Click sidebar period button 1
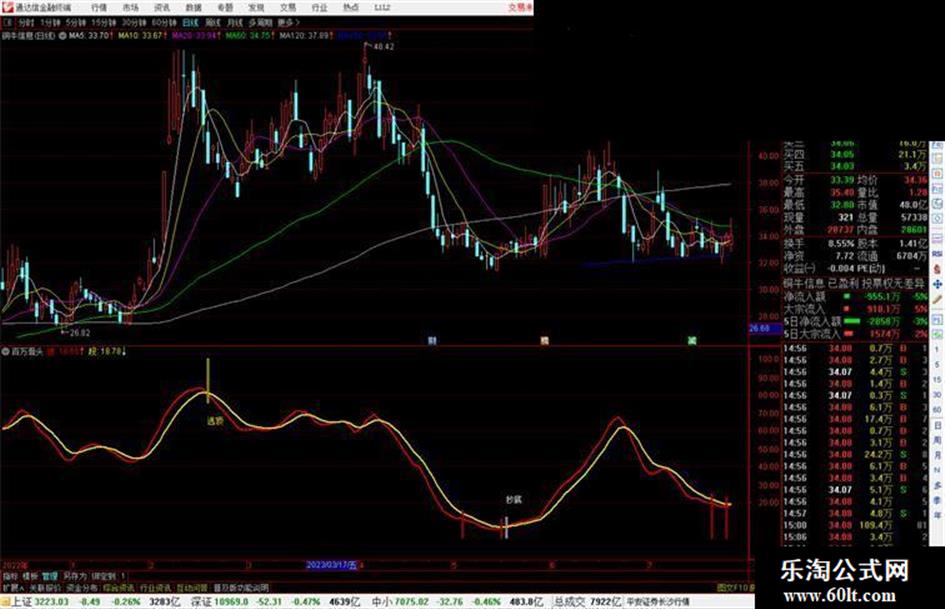The height and width of the screenshot is (609, 945). point(937,350)
